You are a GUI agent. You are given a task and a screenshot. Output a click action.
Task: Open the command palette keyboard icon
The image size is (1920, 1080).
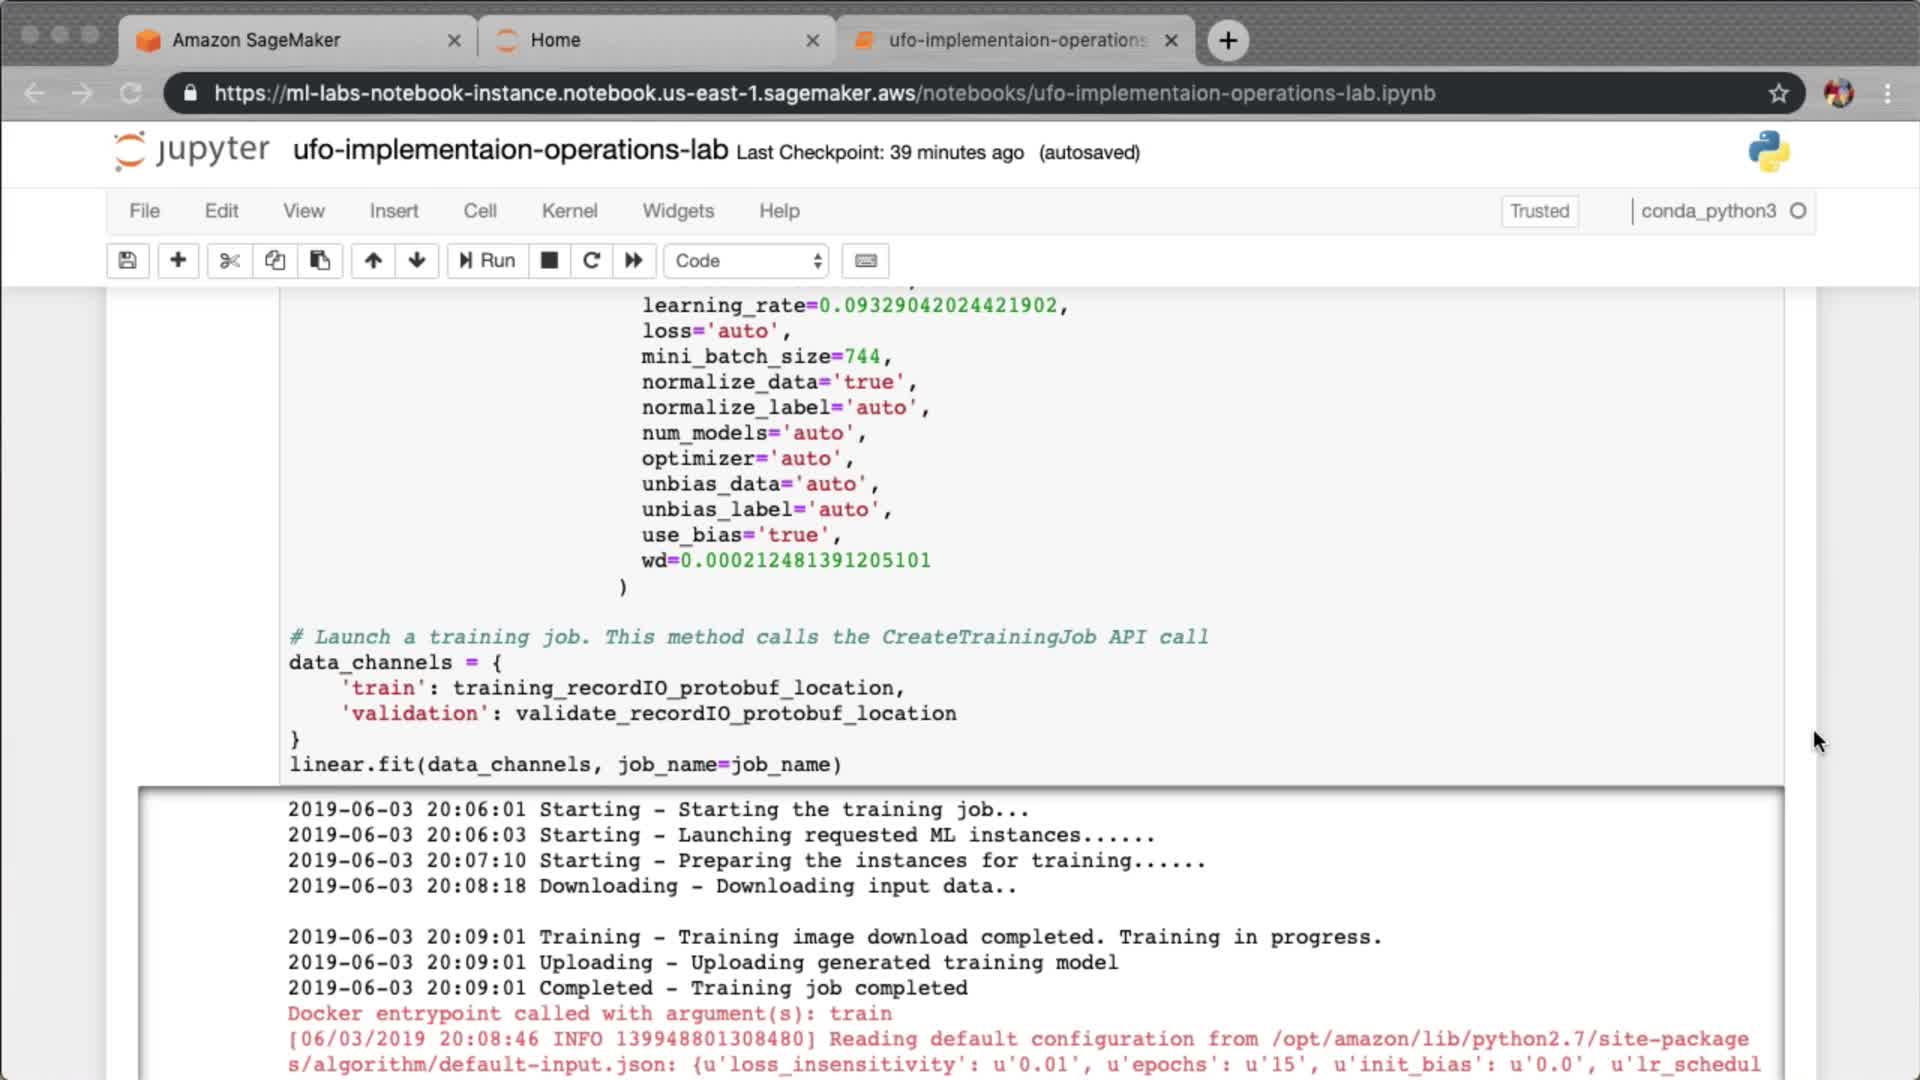866,261
